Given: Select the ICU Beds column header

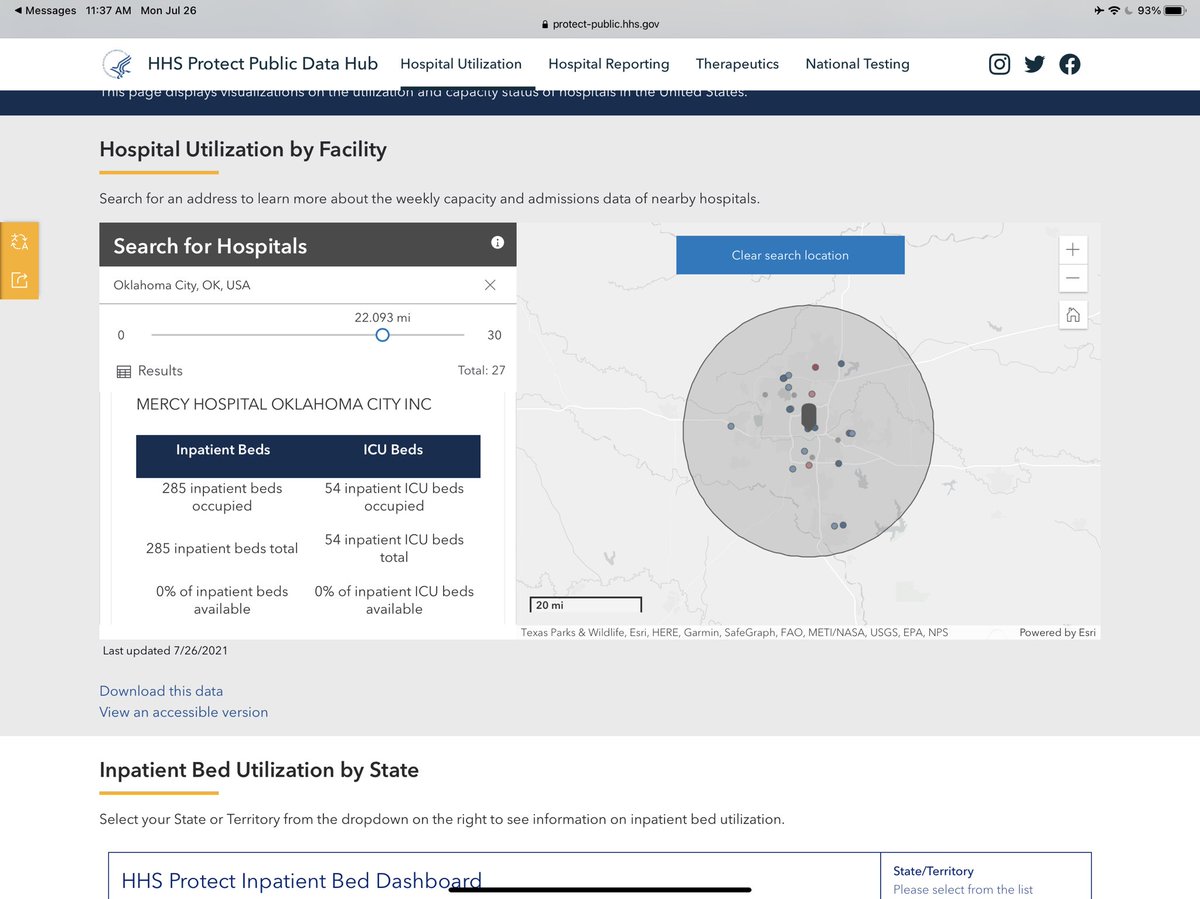Looking at the screenshot, I should (x=394, y=450).
